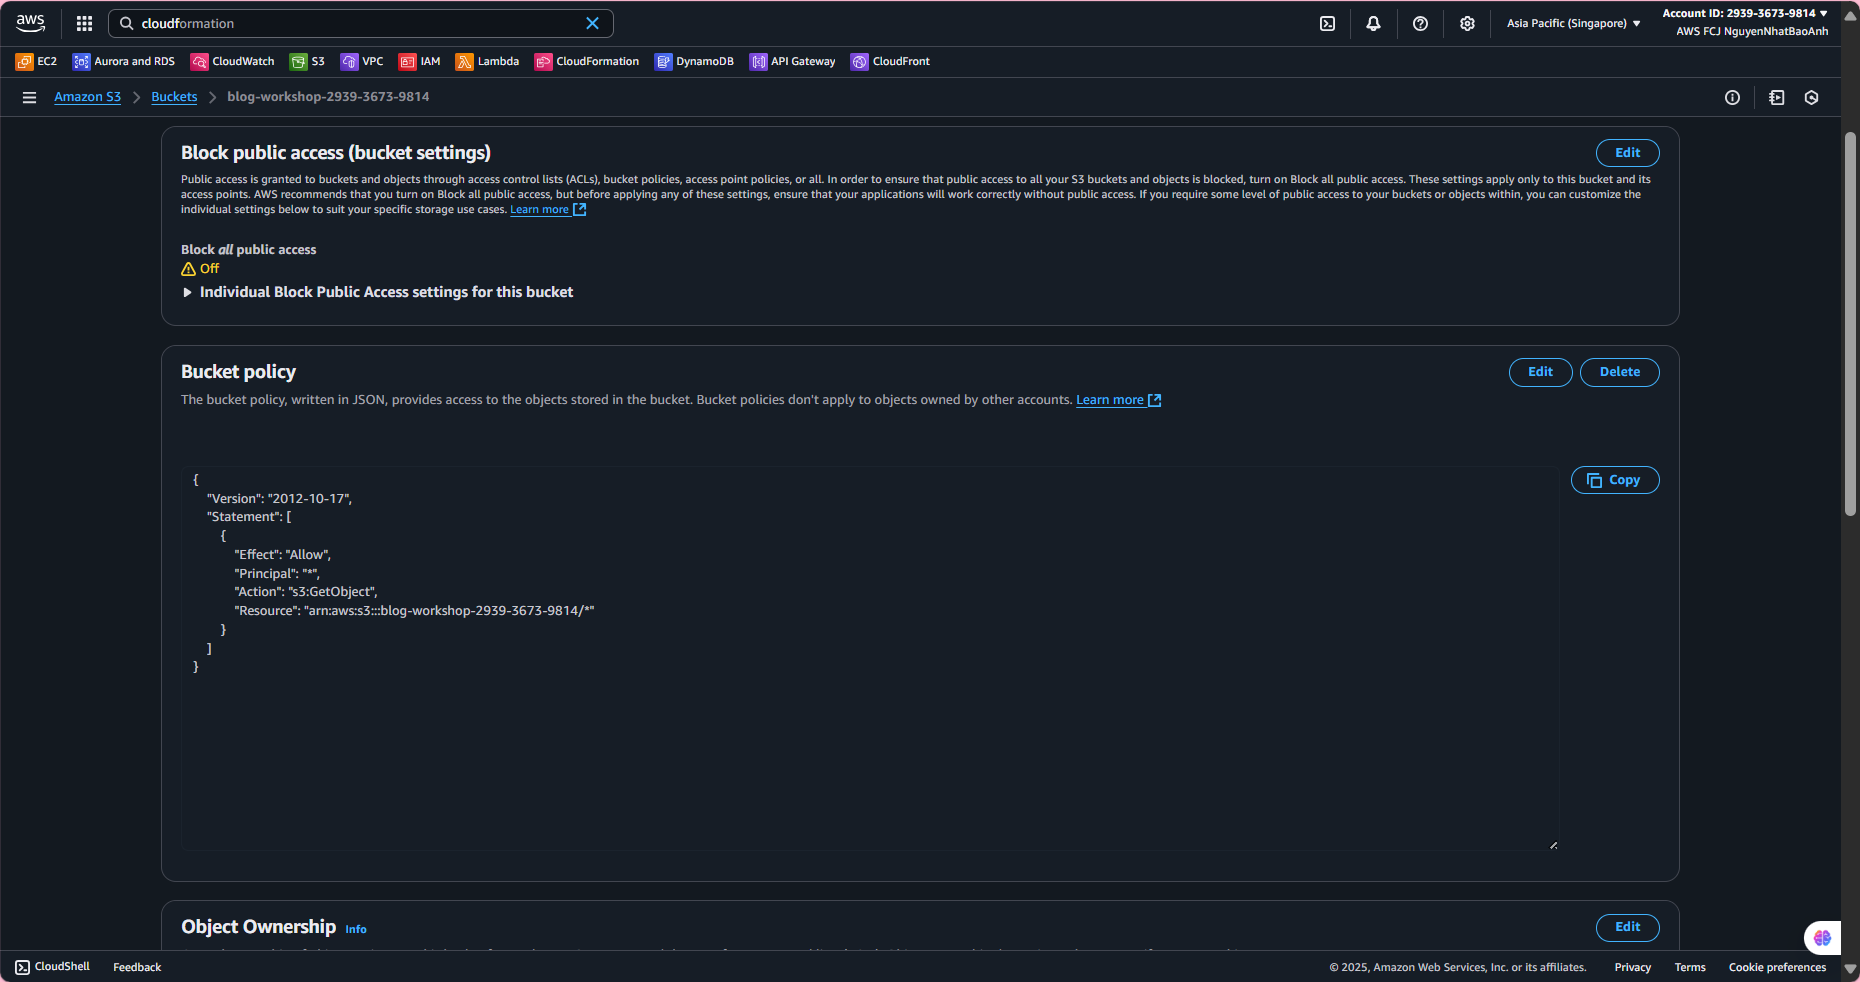Go to Buckets breadcrumb link
The image size is (1860, 982).
[174, 97]
